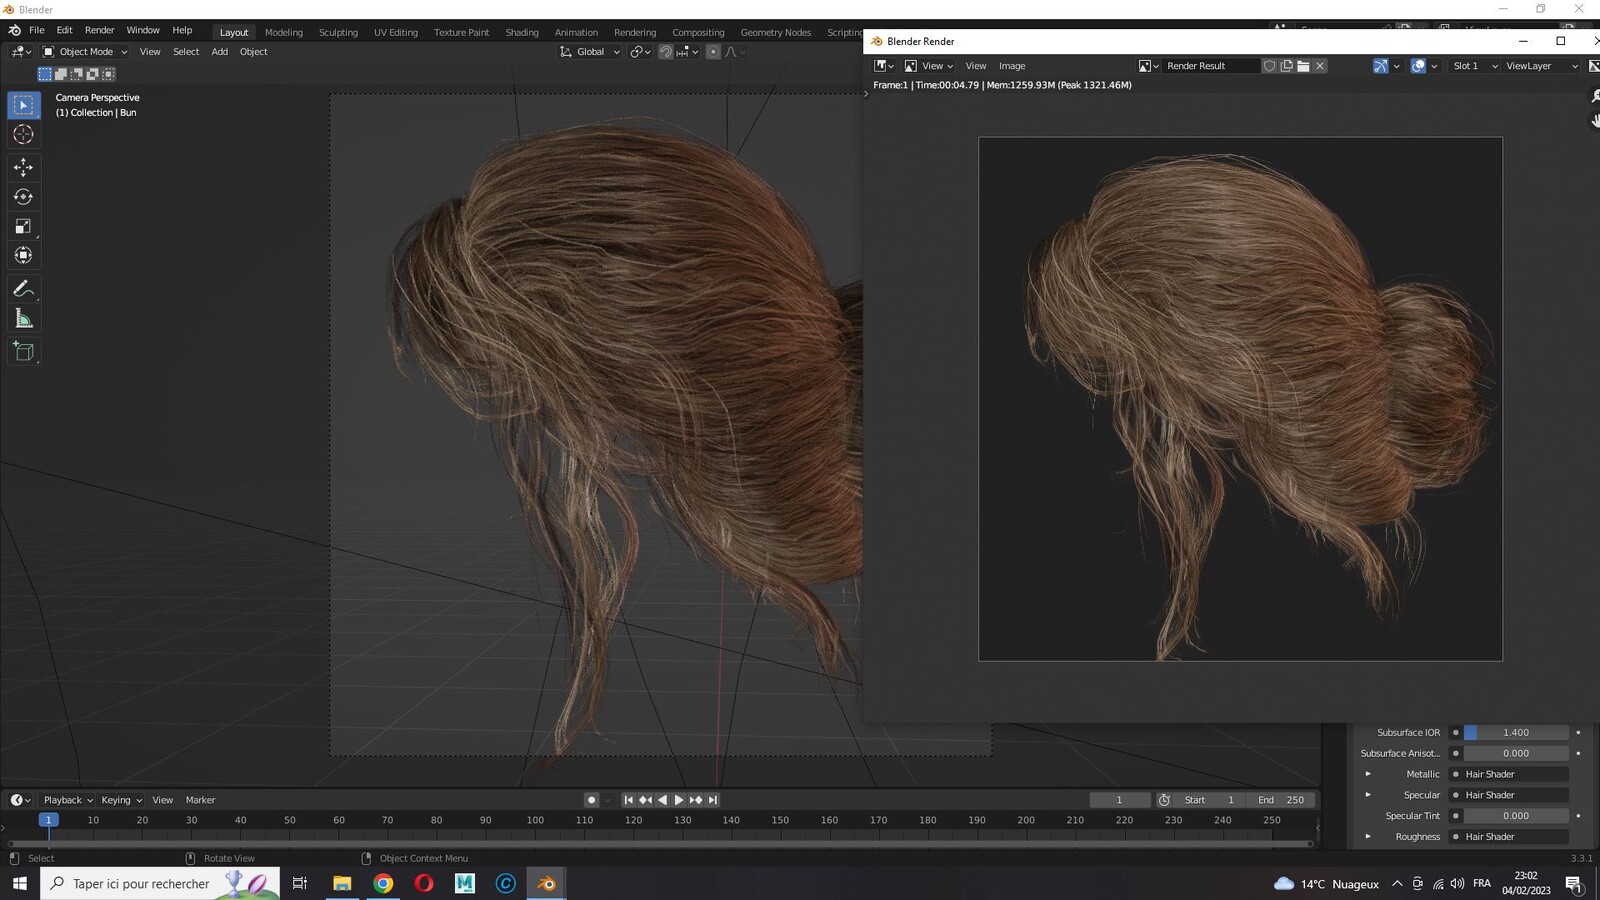
Task: Select the Select Box tool
Action: (23, 105)
